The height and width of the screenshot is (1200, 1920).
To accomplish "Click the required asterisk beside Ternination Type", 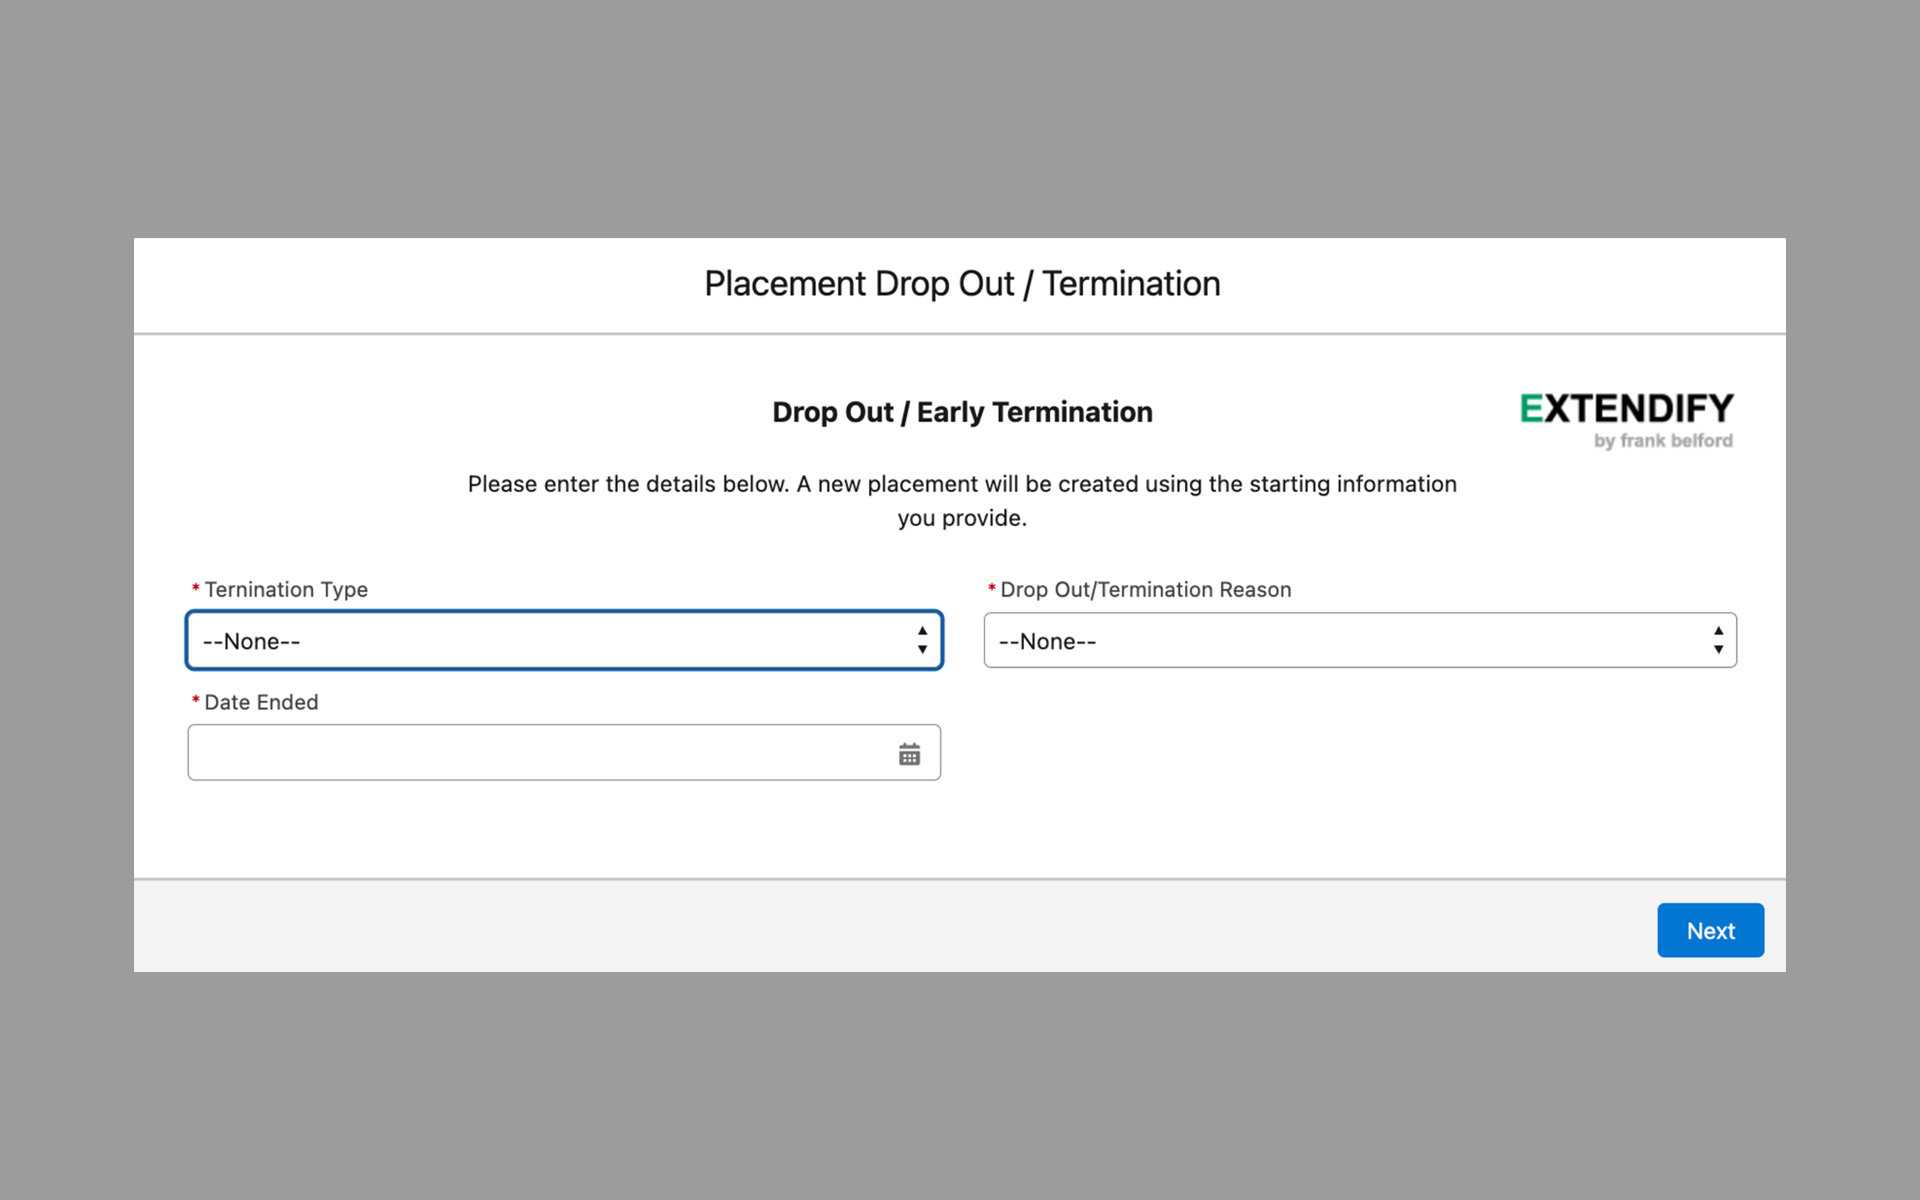I will tap(196, 589).
